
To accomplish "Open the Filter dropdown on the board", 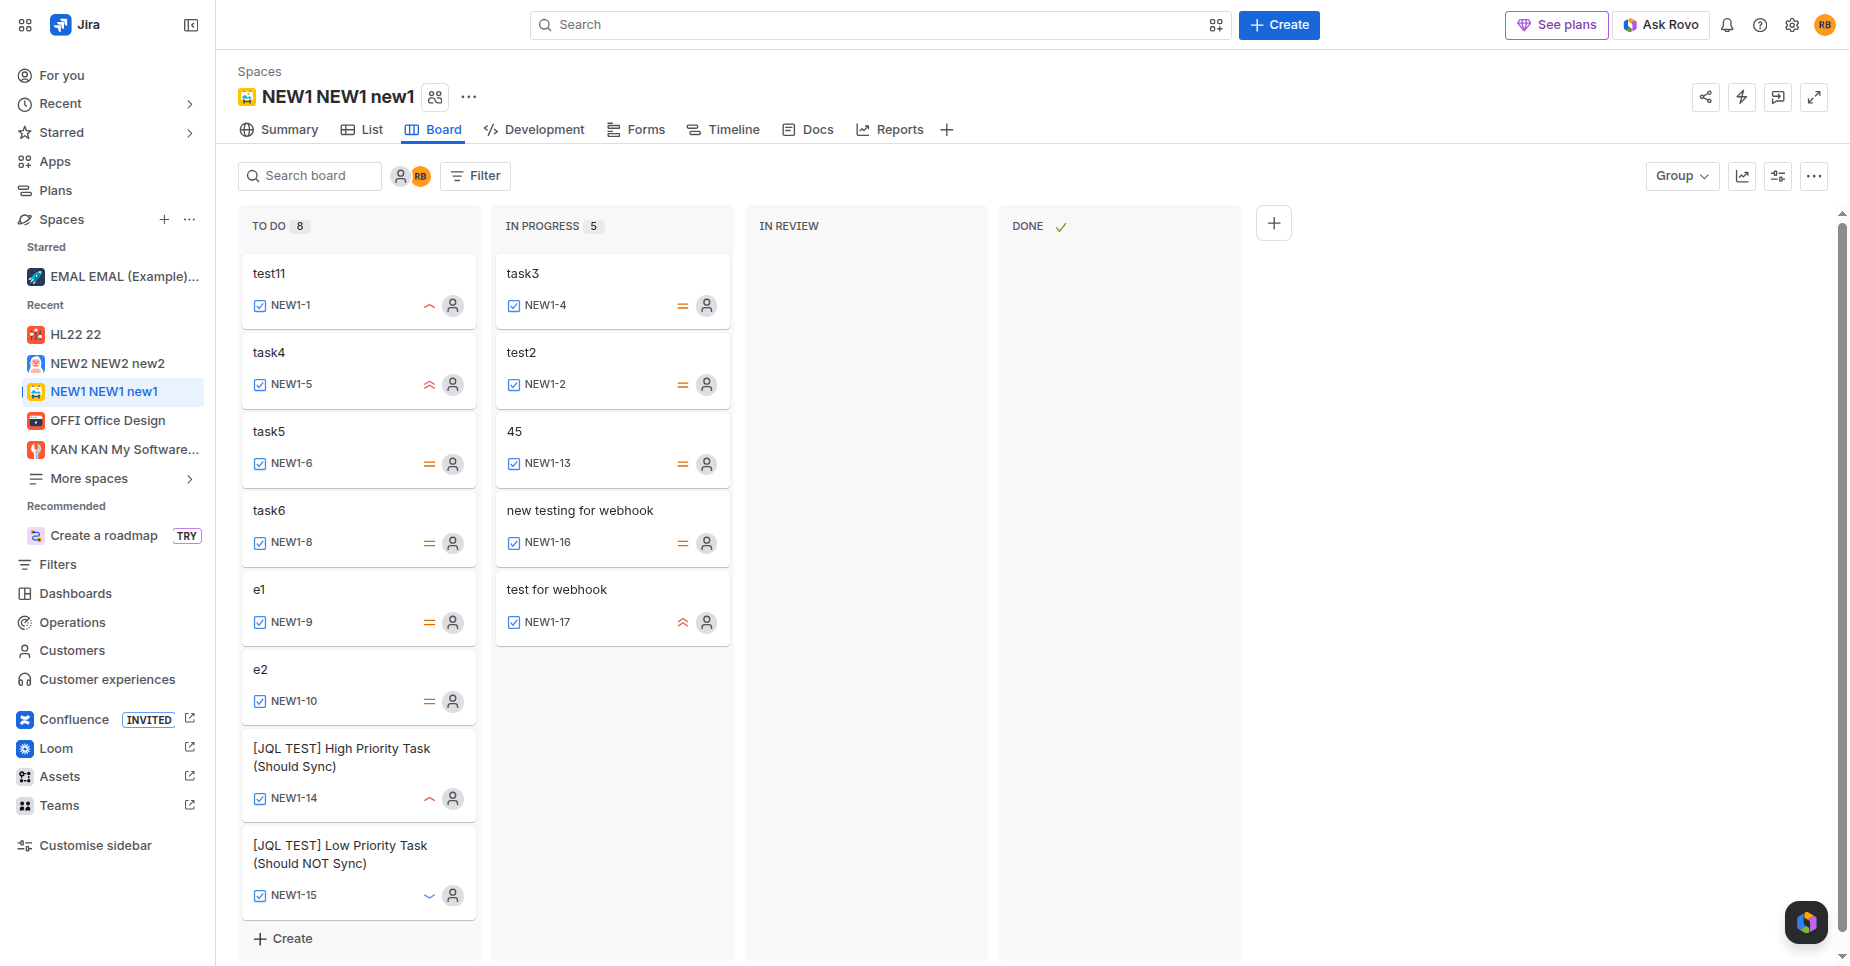I will pyautogui.click(x=476, y=176).
